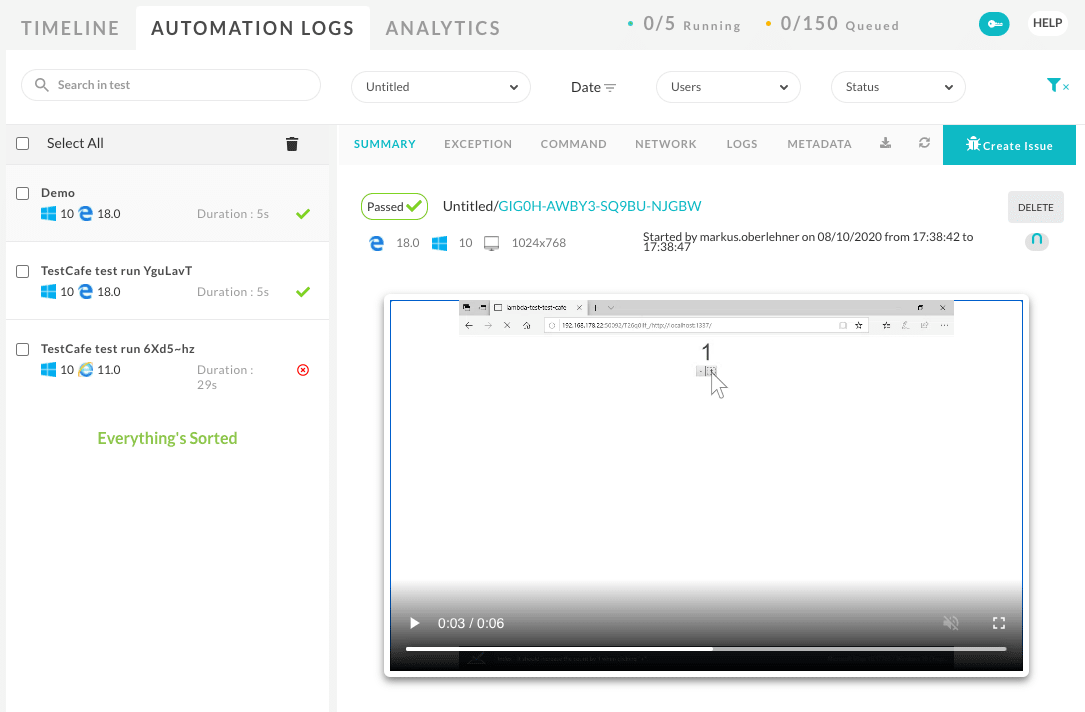This screenshot has width=1085, height=712.
Task: Open the Network tab
Action: click(665, 144)
